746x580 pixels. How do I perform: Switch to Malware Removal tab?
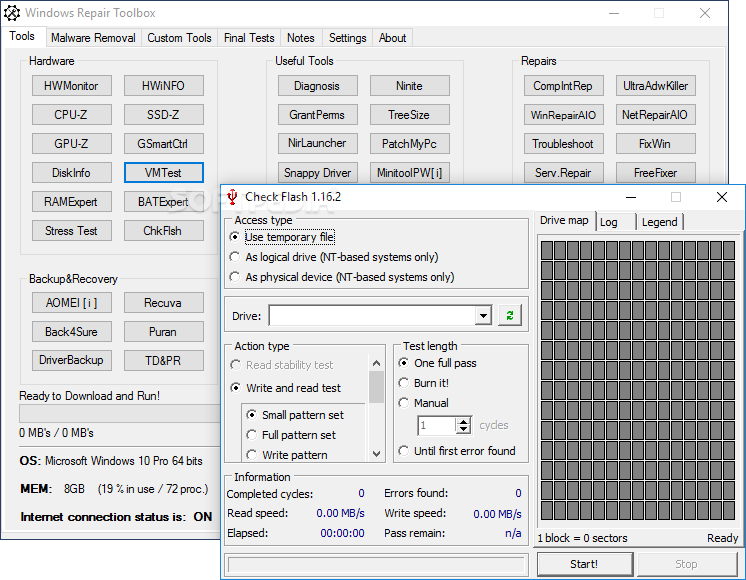pos(93,38)
